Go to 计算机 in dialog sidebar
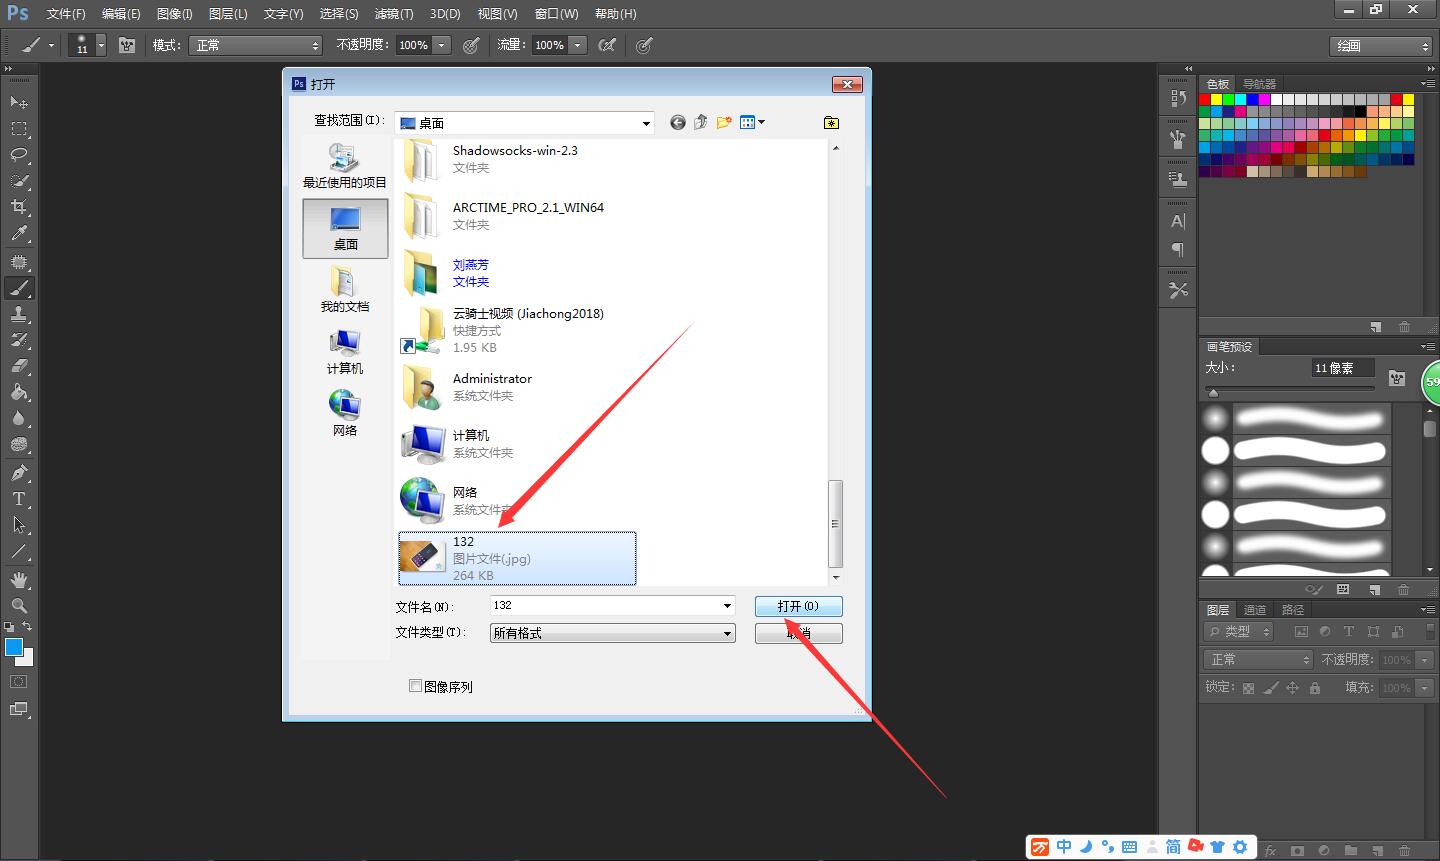Viewport: 1440px width, 861px height. [x=345, y=352]
